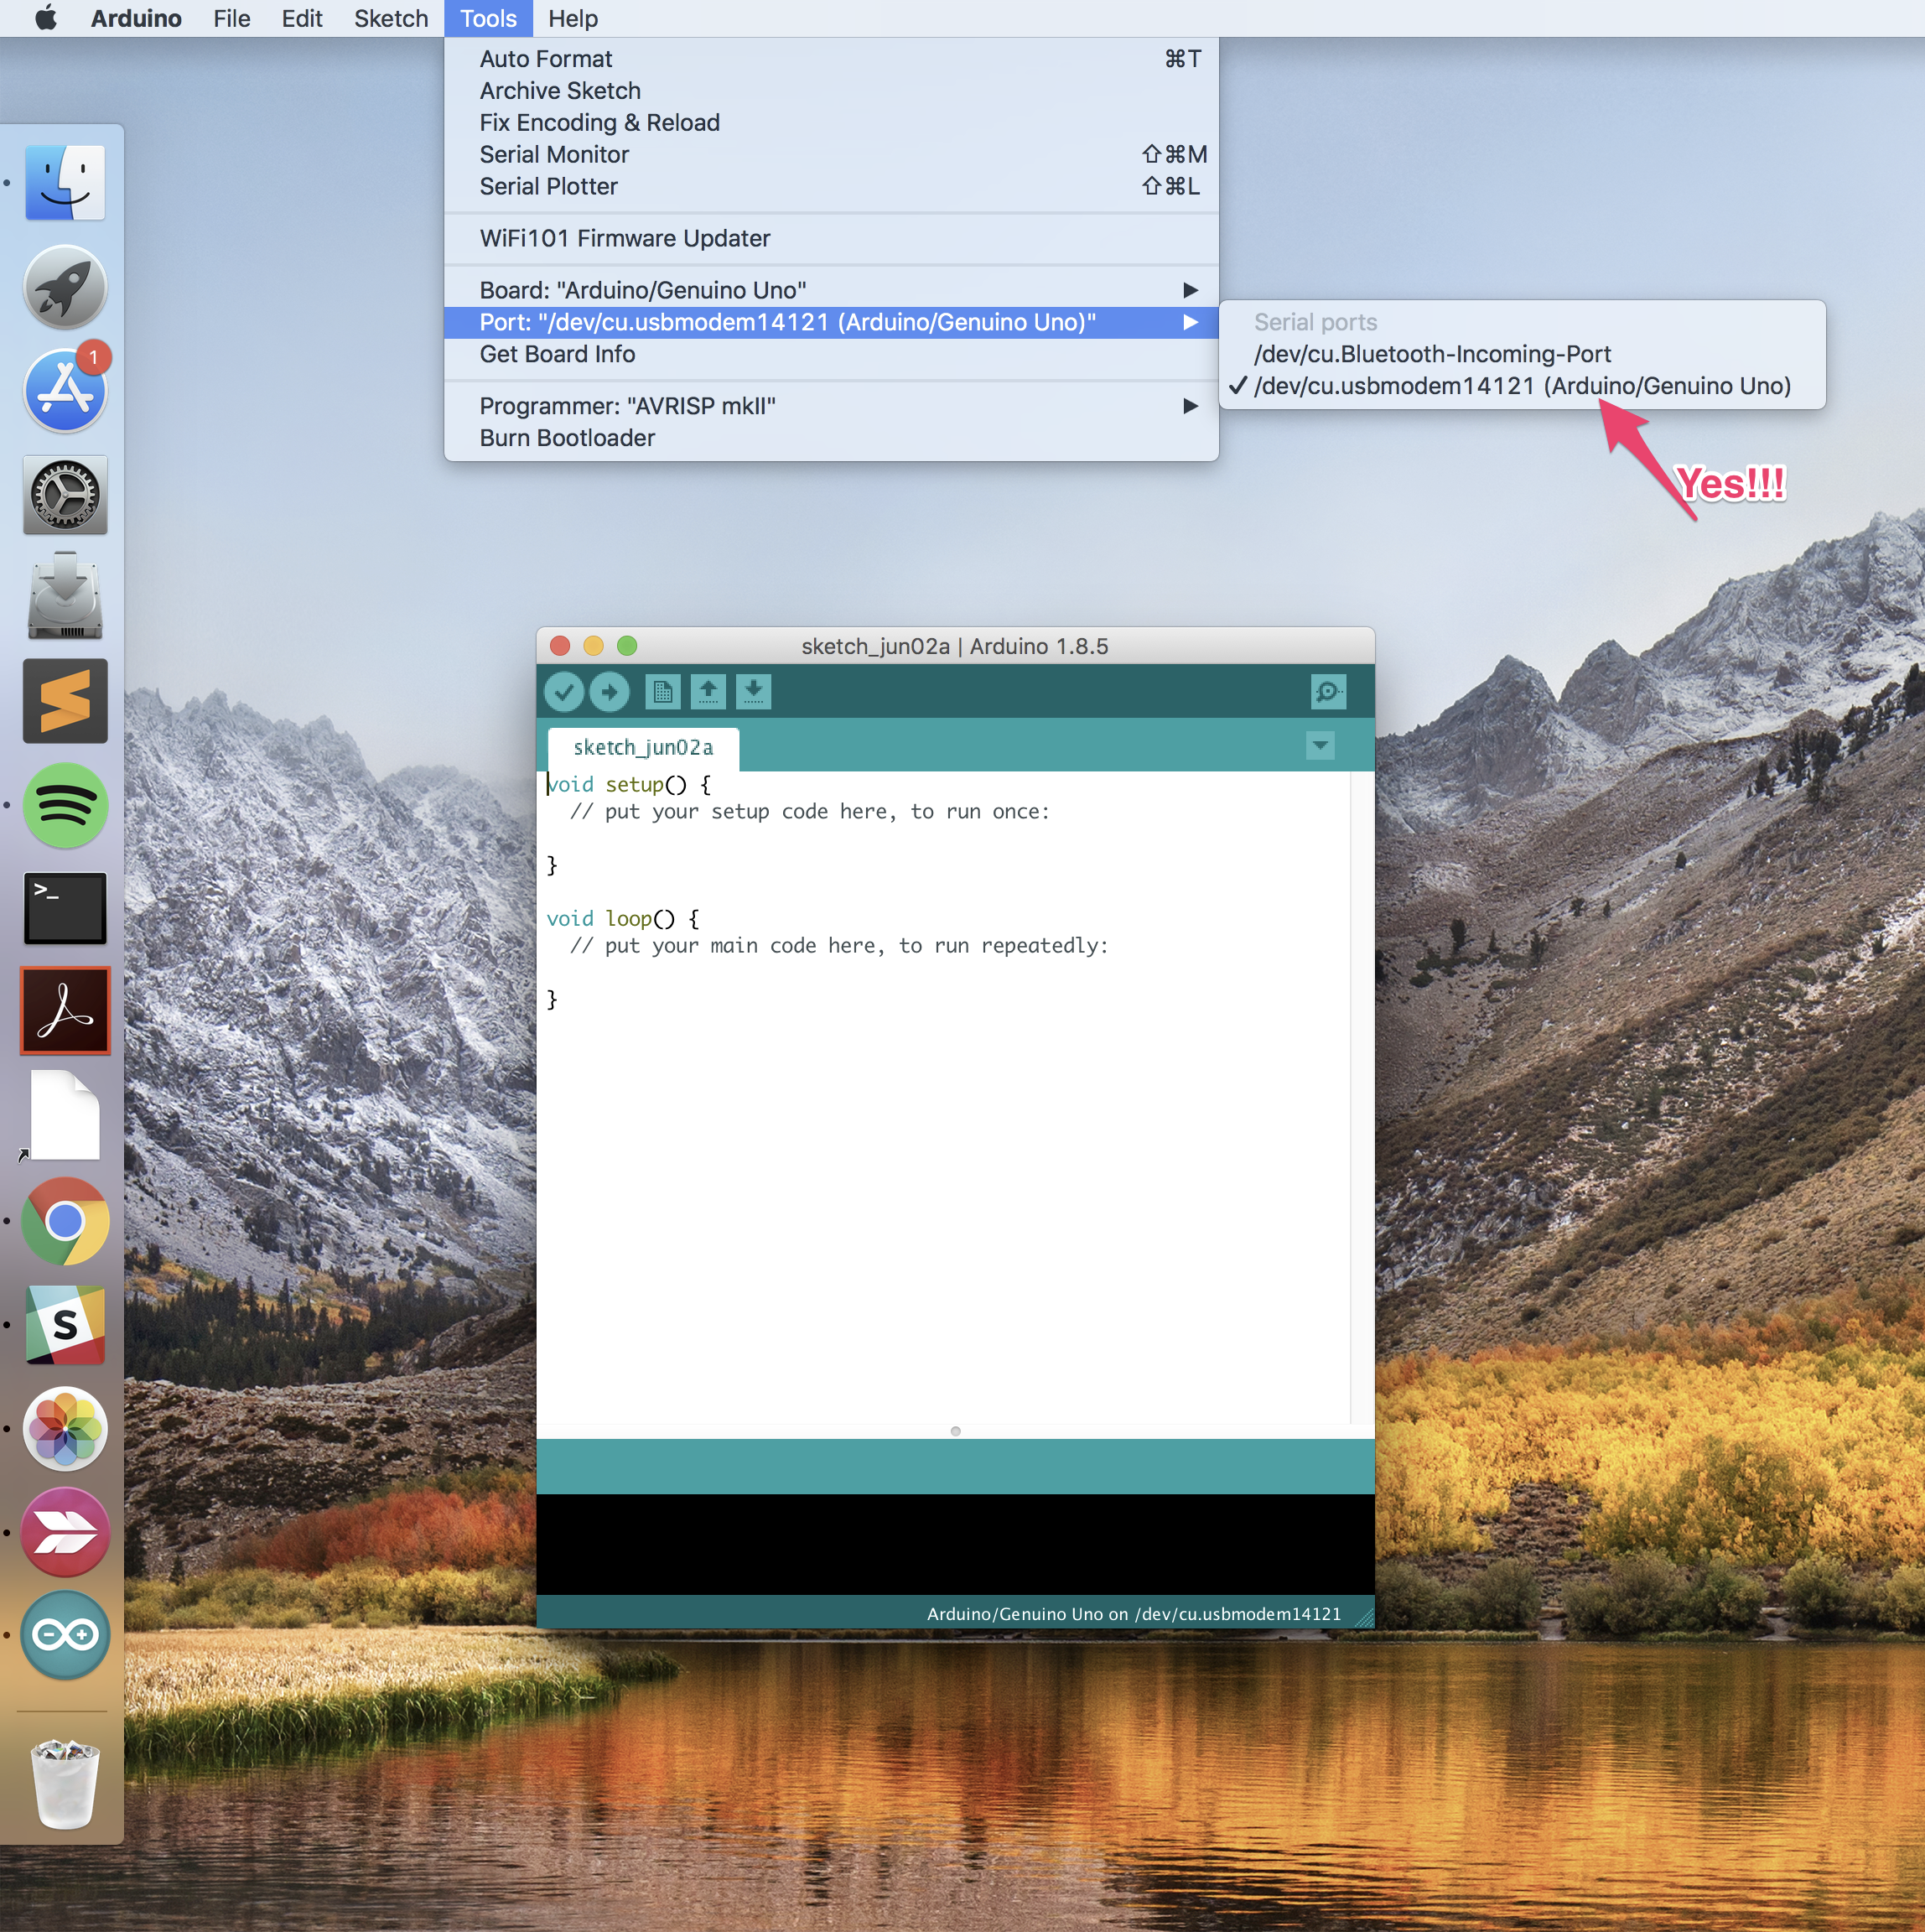1925x1932 pixels.
Task: Close the Arduino sketch window
Action: pos(560,646)
